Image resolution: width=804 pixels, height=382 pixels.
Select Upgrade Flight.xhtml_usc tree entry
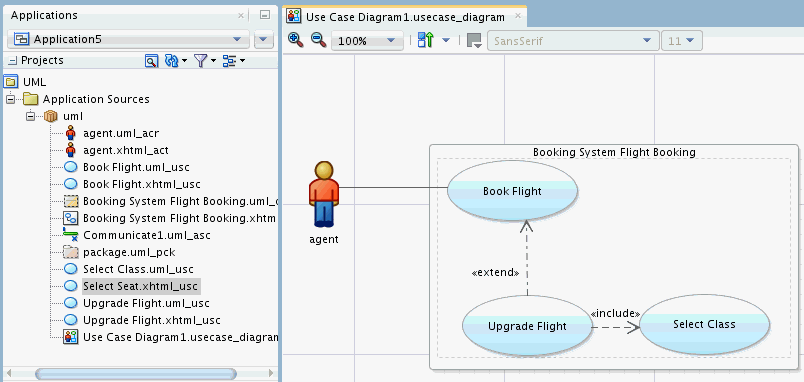[x=152, y=320]
